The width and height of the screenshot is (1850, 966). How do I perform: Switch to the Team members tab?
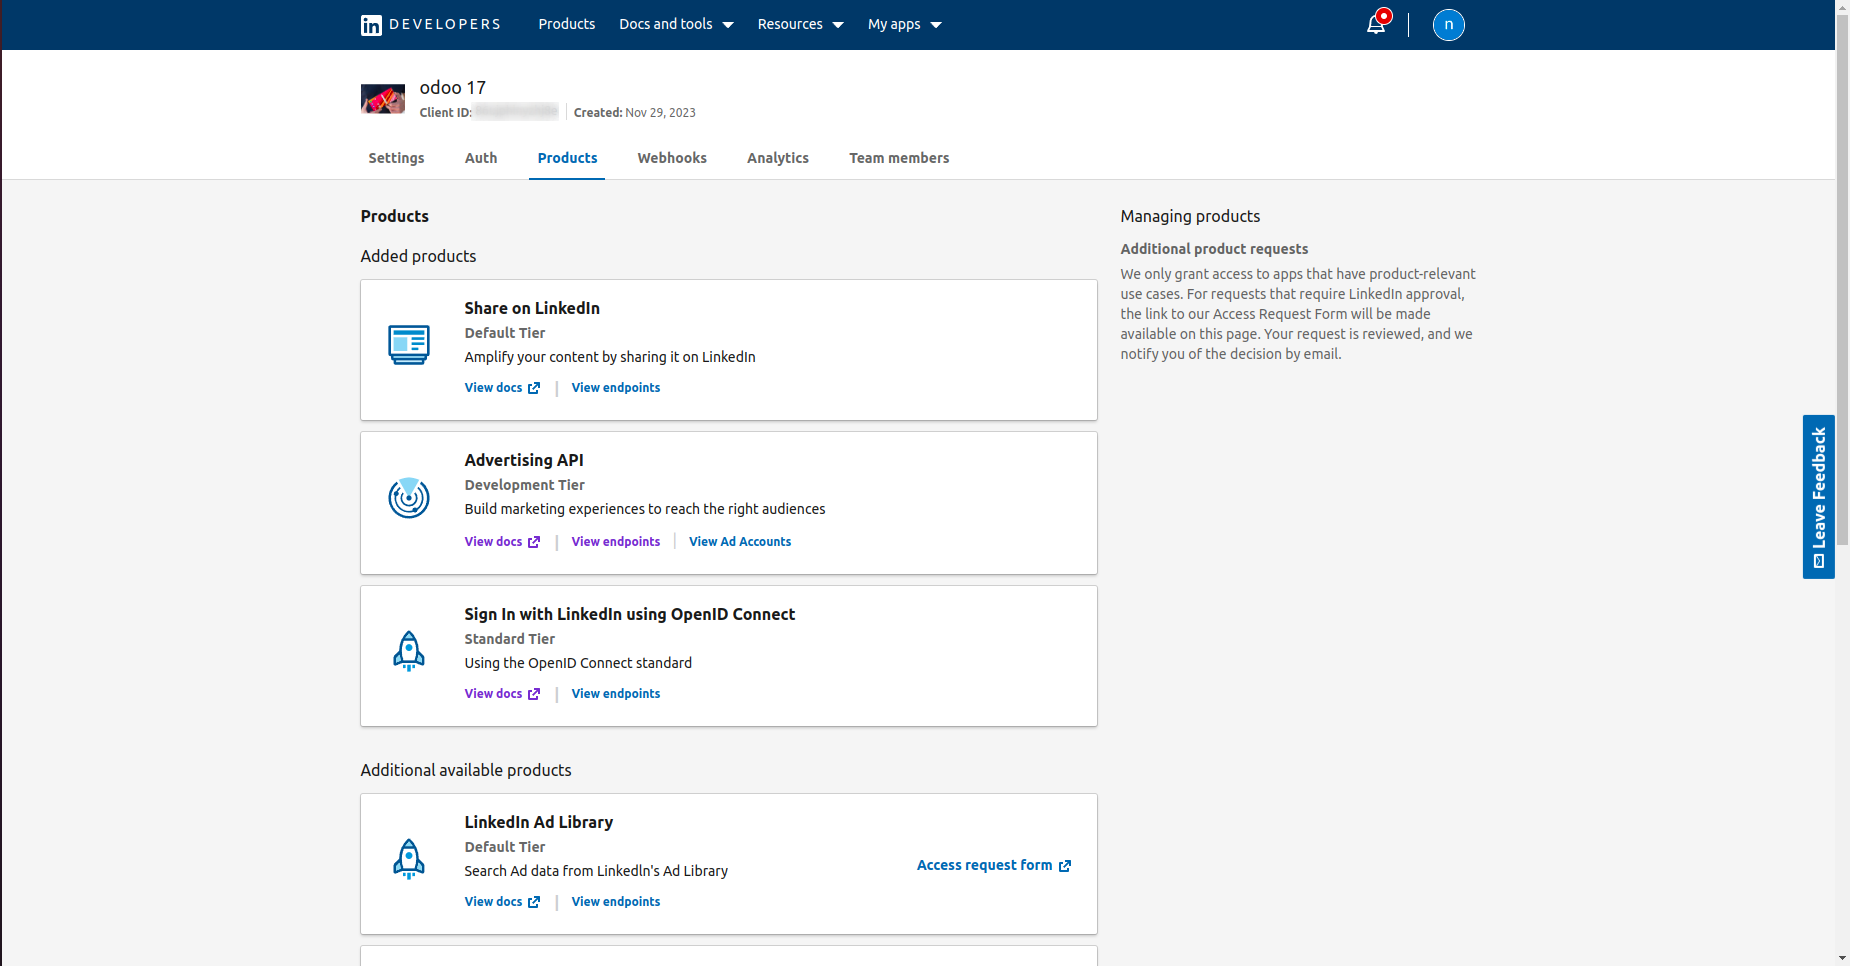pyautogui.click(x=899, y=158)
